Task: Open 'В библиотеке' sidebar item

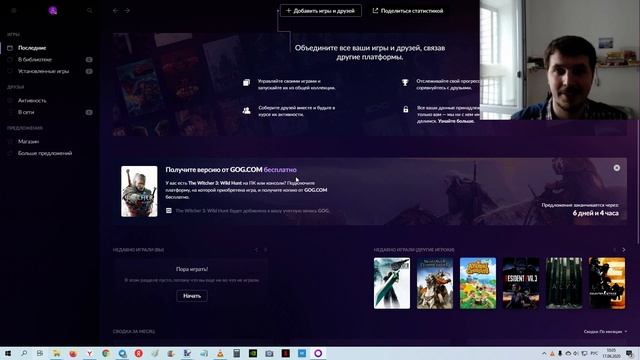Action: (35, 60)
